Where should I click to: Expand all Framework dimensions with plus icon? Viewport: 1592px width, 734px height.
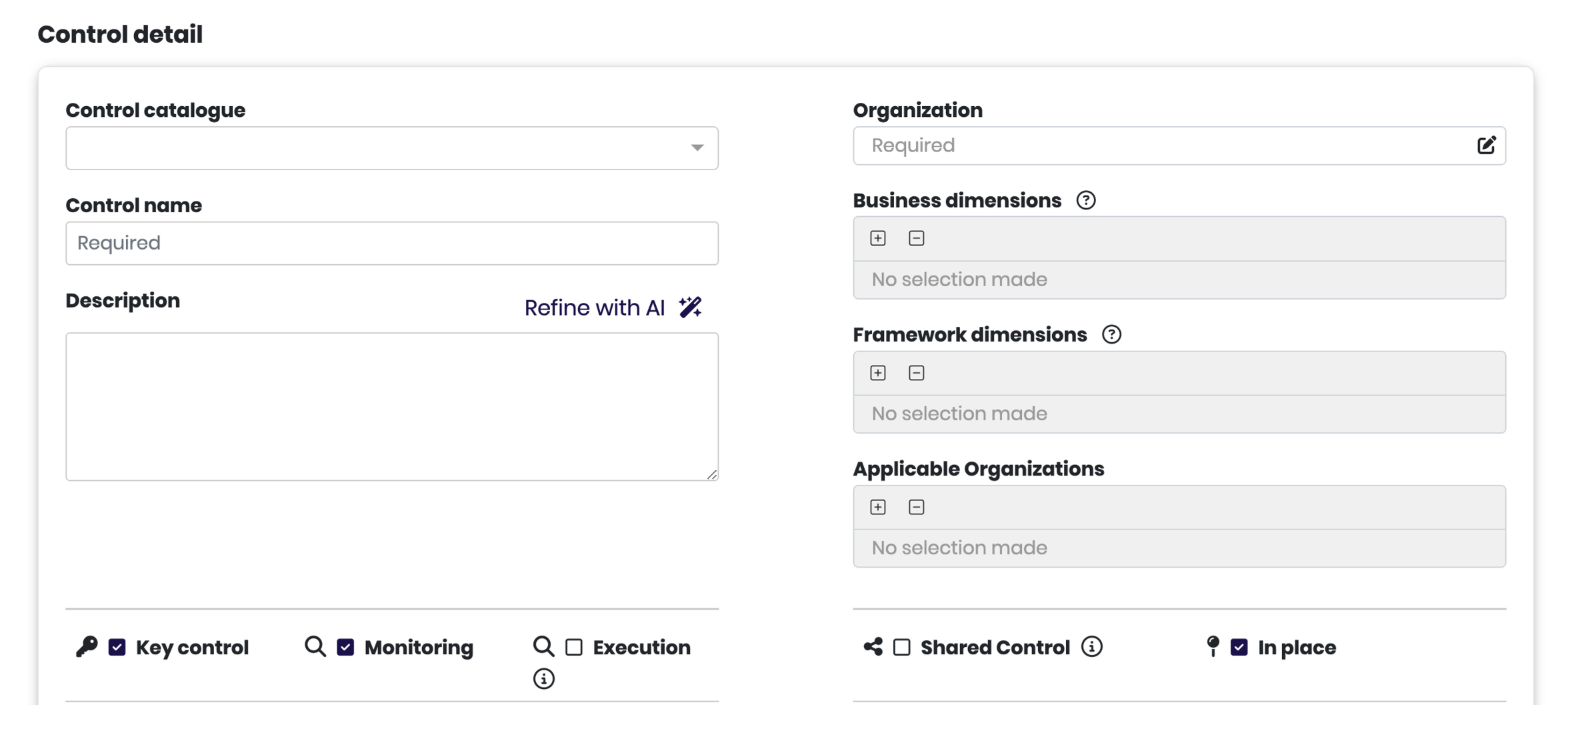[x=878, y=373]
